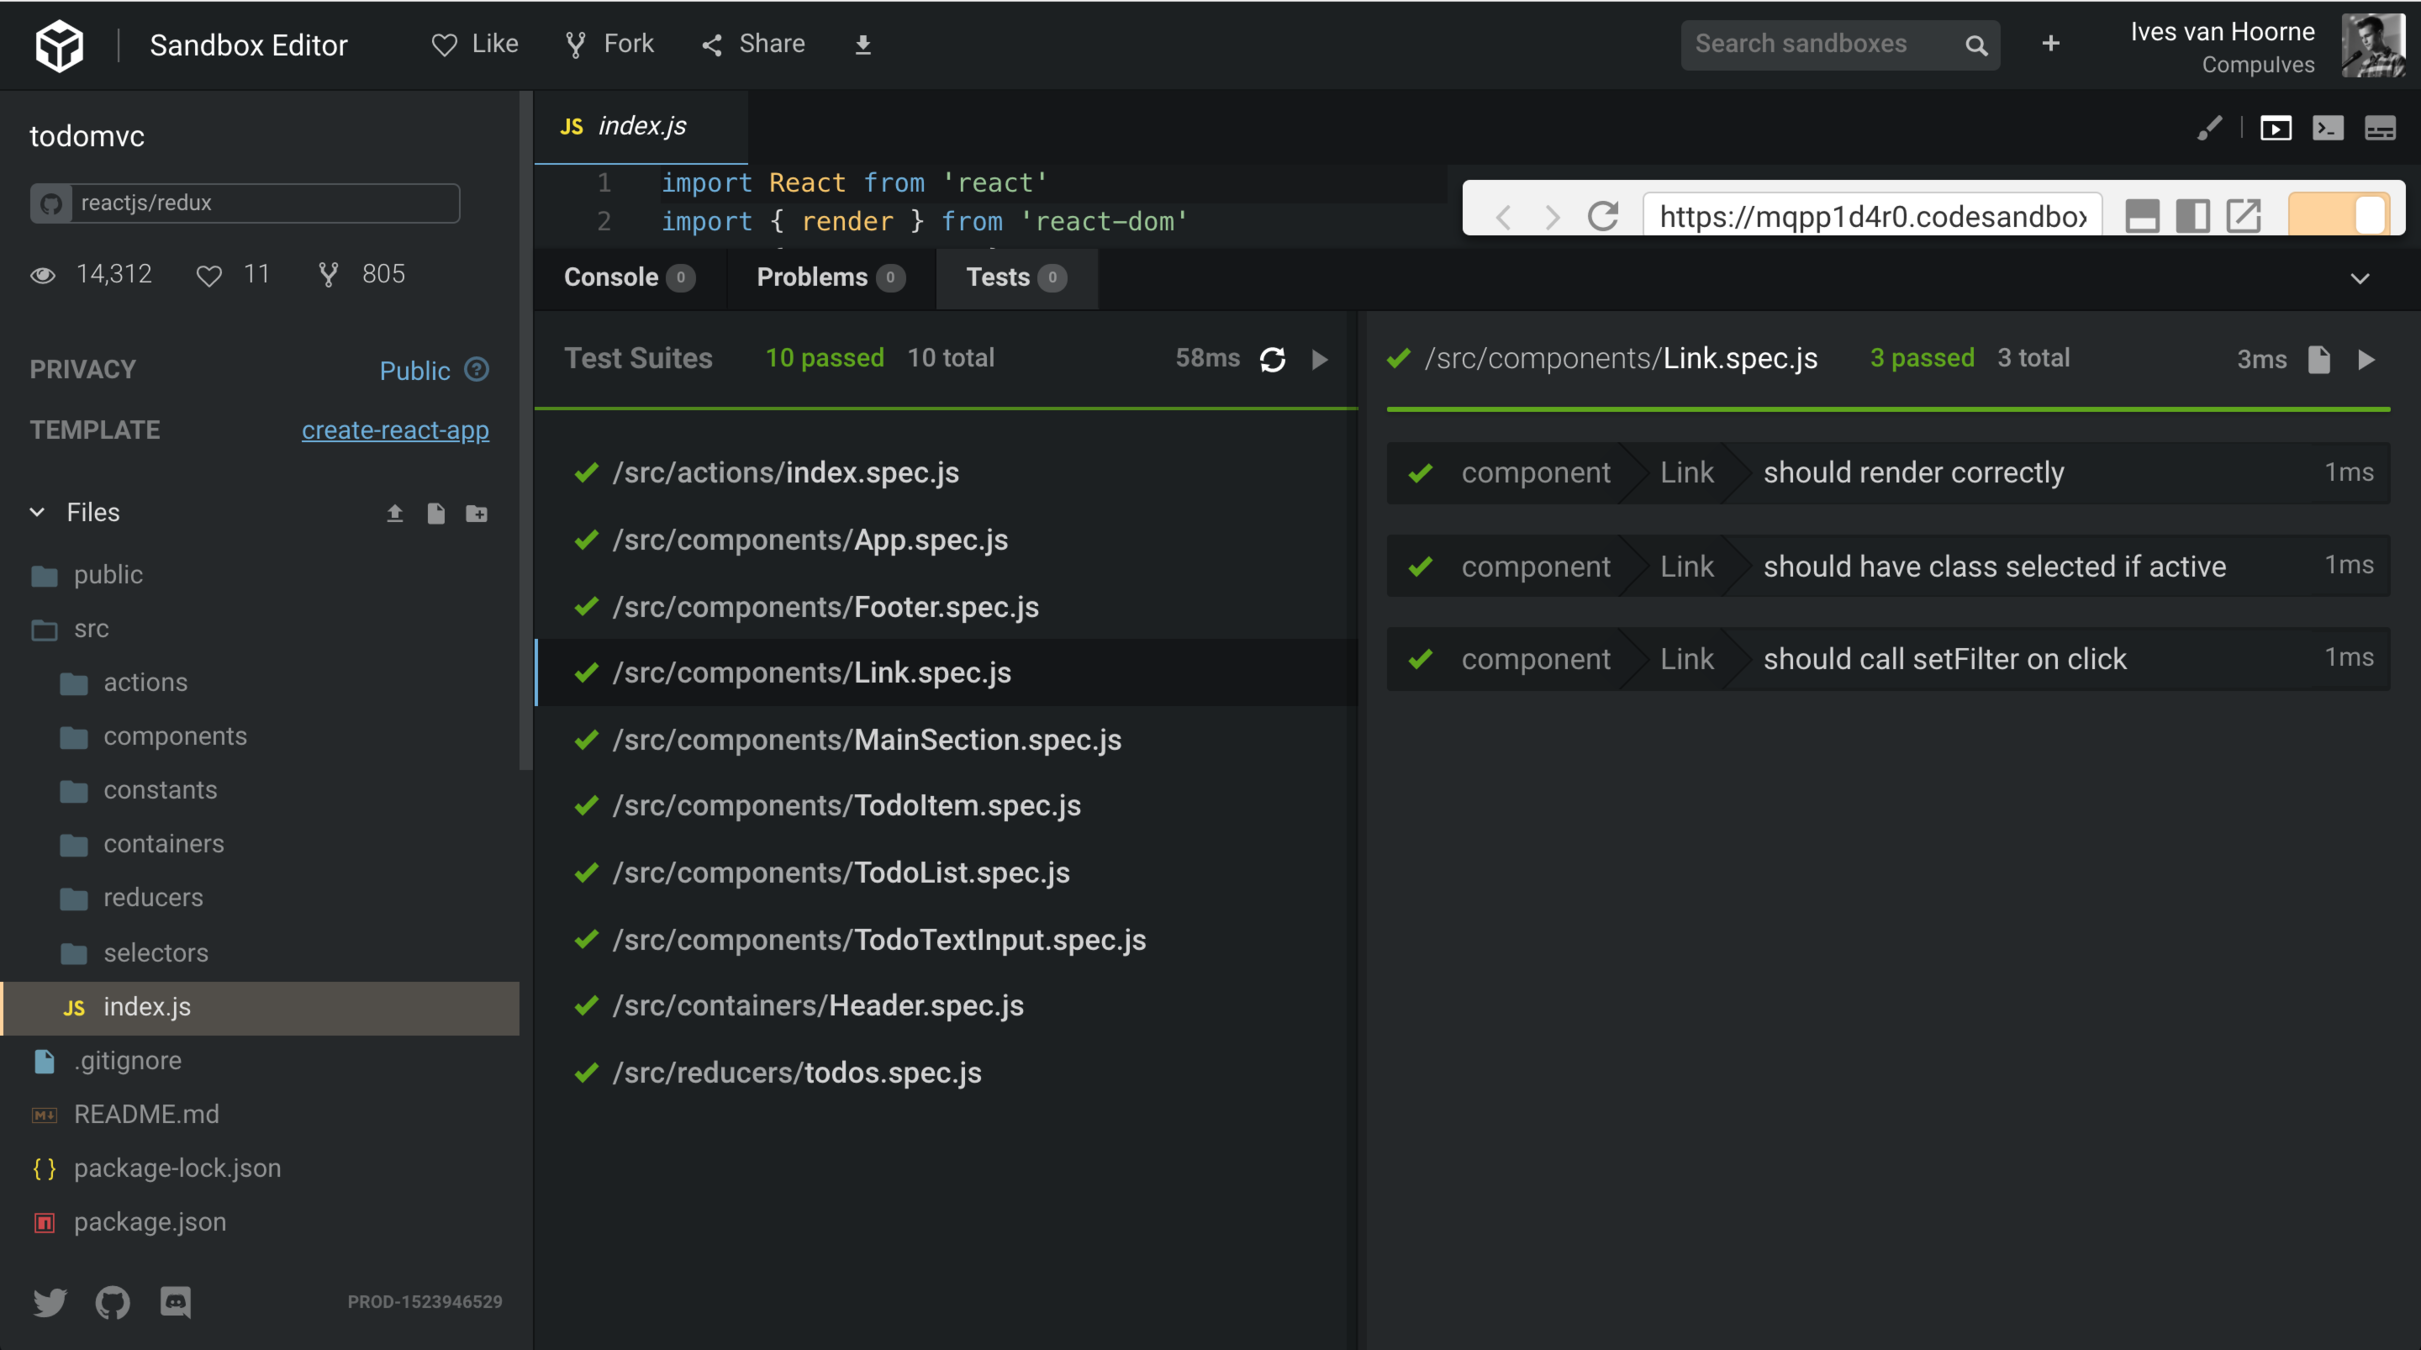The image size is (2421, 1350).
Task: Toggle the orange preview switch
Action: coord(2338,214)
